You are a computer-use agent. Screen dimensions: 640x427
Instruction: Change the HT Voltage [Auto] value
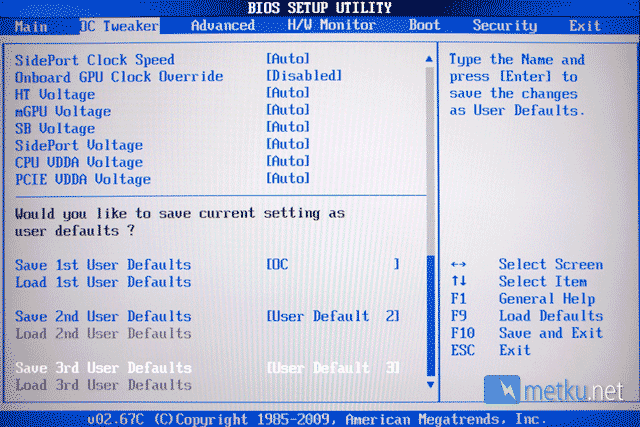tap(288, 93)
